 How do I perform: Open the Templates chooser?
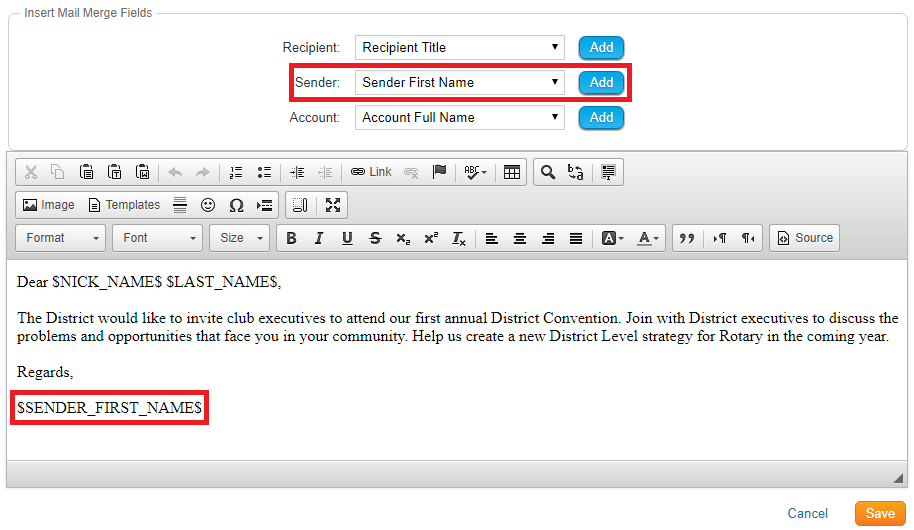pos(124,205)
